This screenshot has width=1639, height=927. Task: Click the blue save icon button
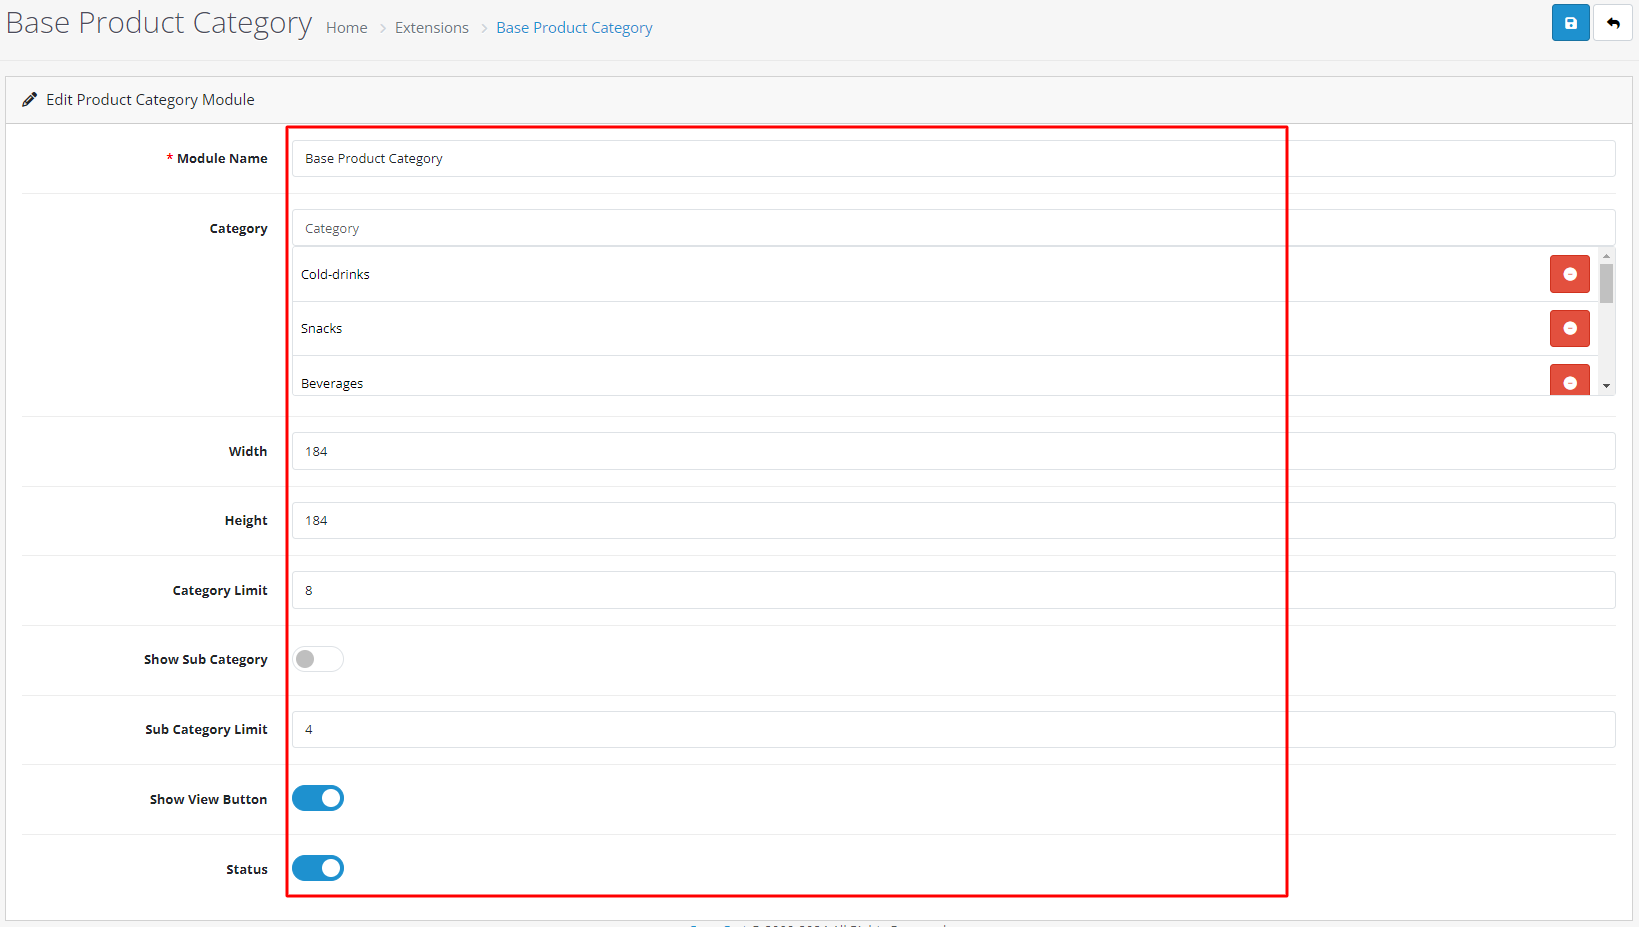click(x=1570, y=23)
